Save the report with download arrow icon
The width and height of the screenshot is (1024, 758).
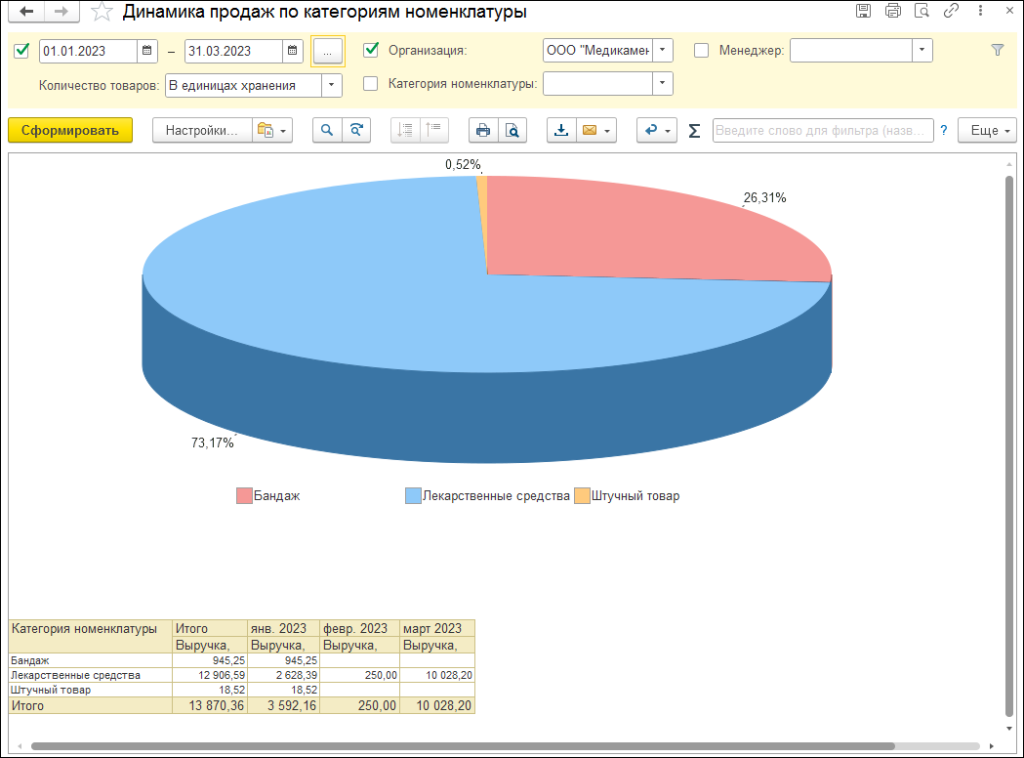click(561, 130)
